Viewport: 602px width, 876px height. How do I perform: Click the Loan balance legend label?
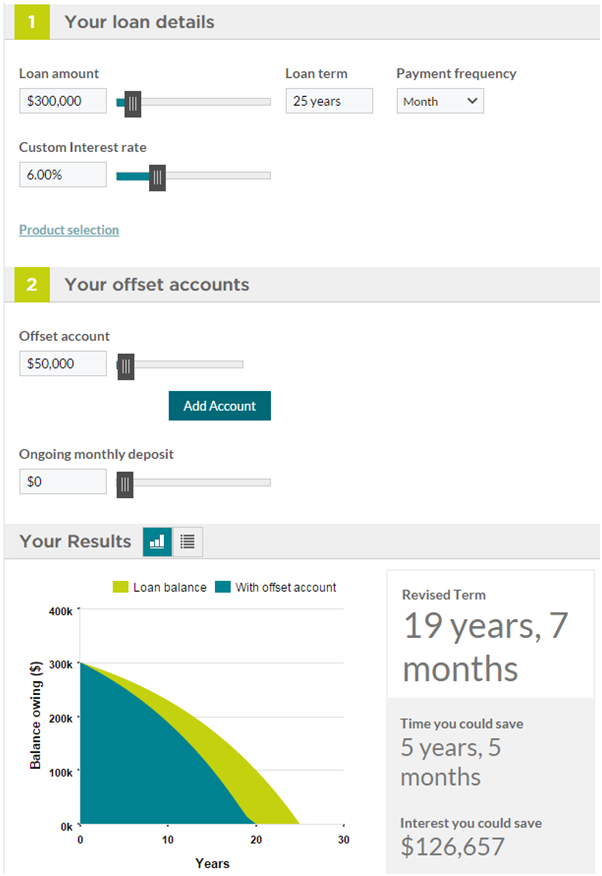(x=170, y=587)
